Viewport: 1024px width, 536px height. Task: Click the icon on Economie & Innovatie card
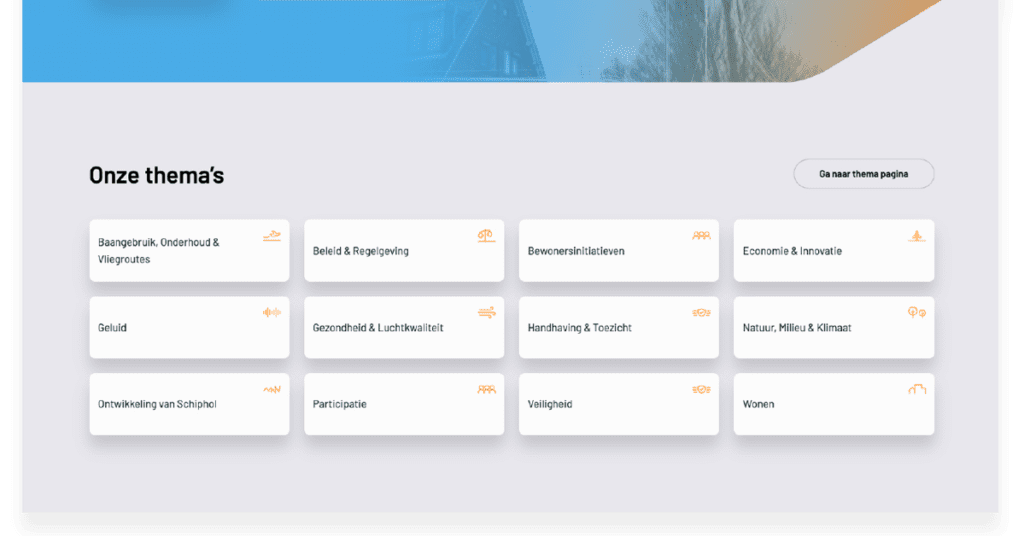click(x=916, y=236)
